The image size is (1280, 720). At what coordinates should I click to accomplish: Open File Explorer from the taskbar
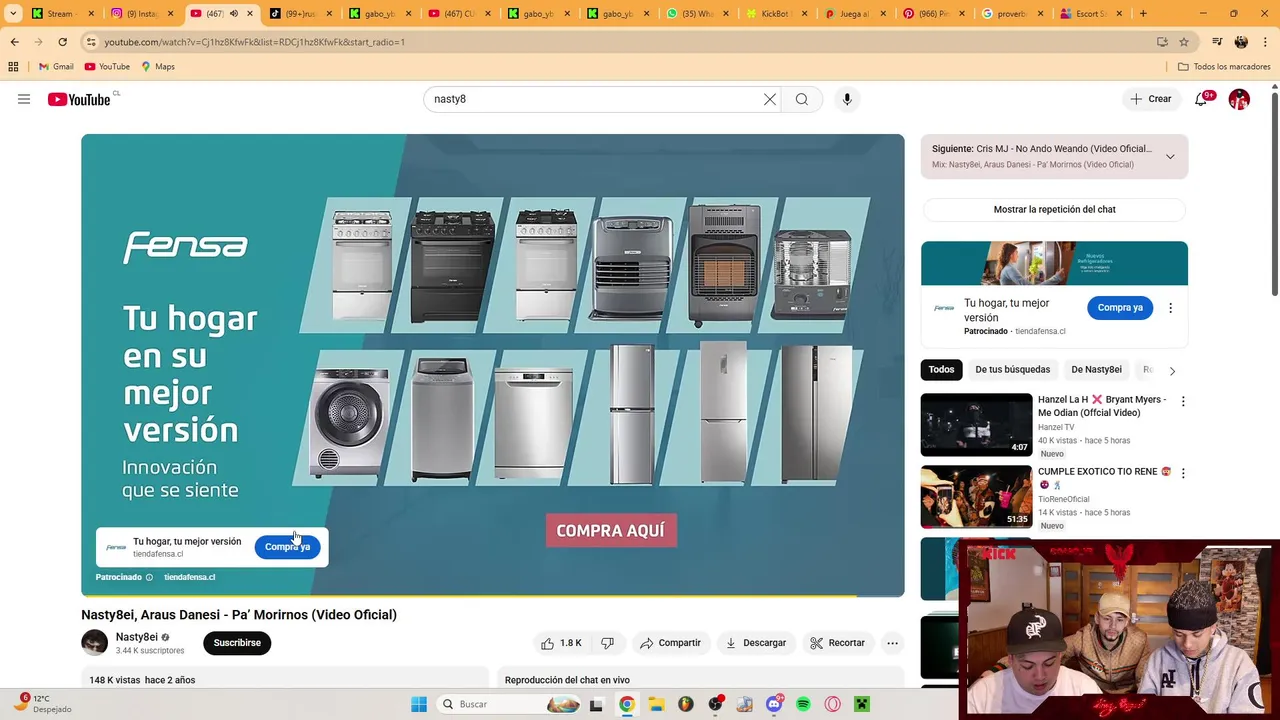pyautogui.click(x=656, y=704)
